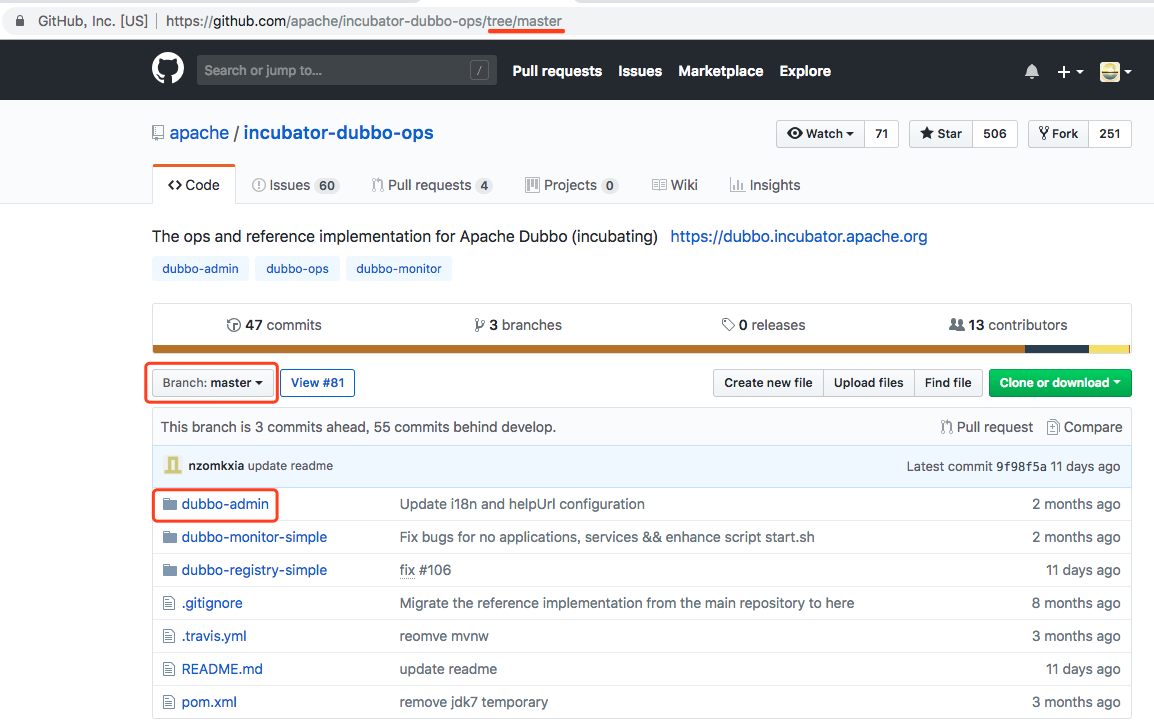Open Issues in top navigation
The image size is (1154, 727).
pos(640,71)
